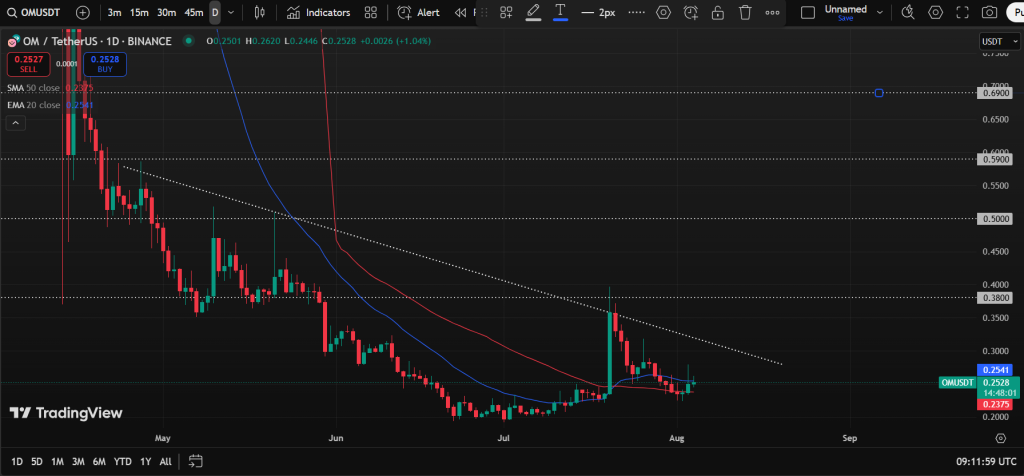Open drawing settings hexagon in floating toolbar
This screenshot has height=476, width=1024.
pyautogui.click(x=664, y=12)
